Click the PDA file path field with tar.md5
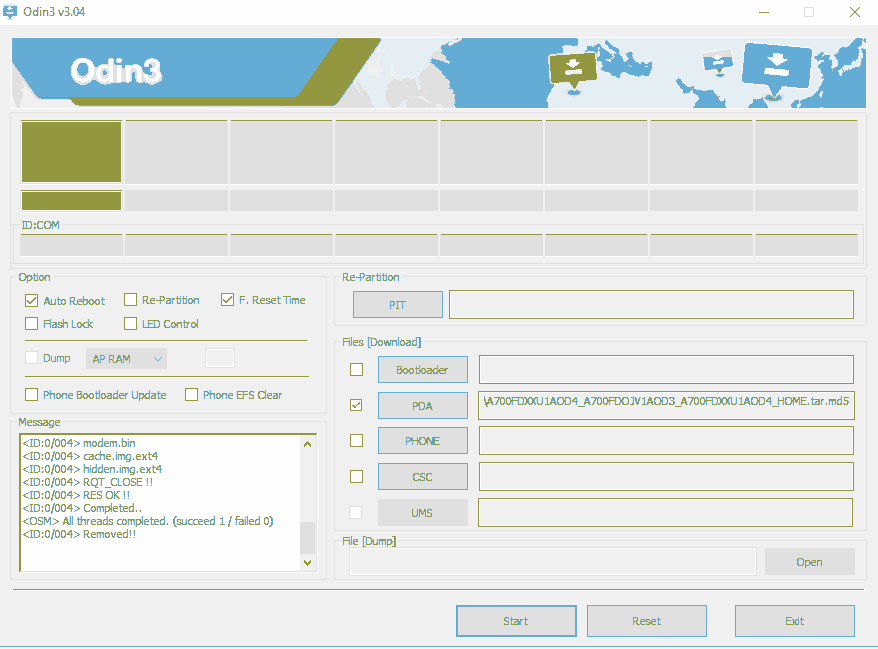This screenshot has height=649, width=878. [666, 405]
